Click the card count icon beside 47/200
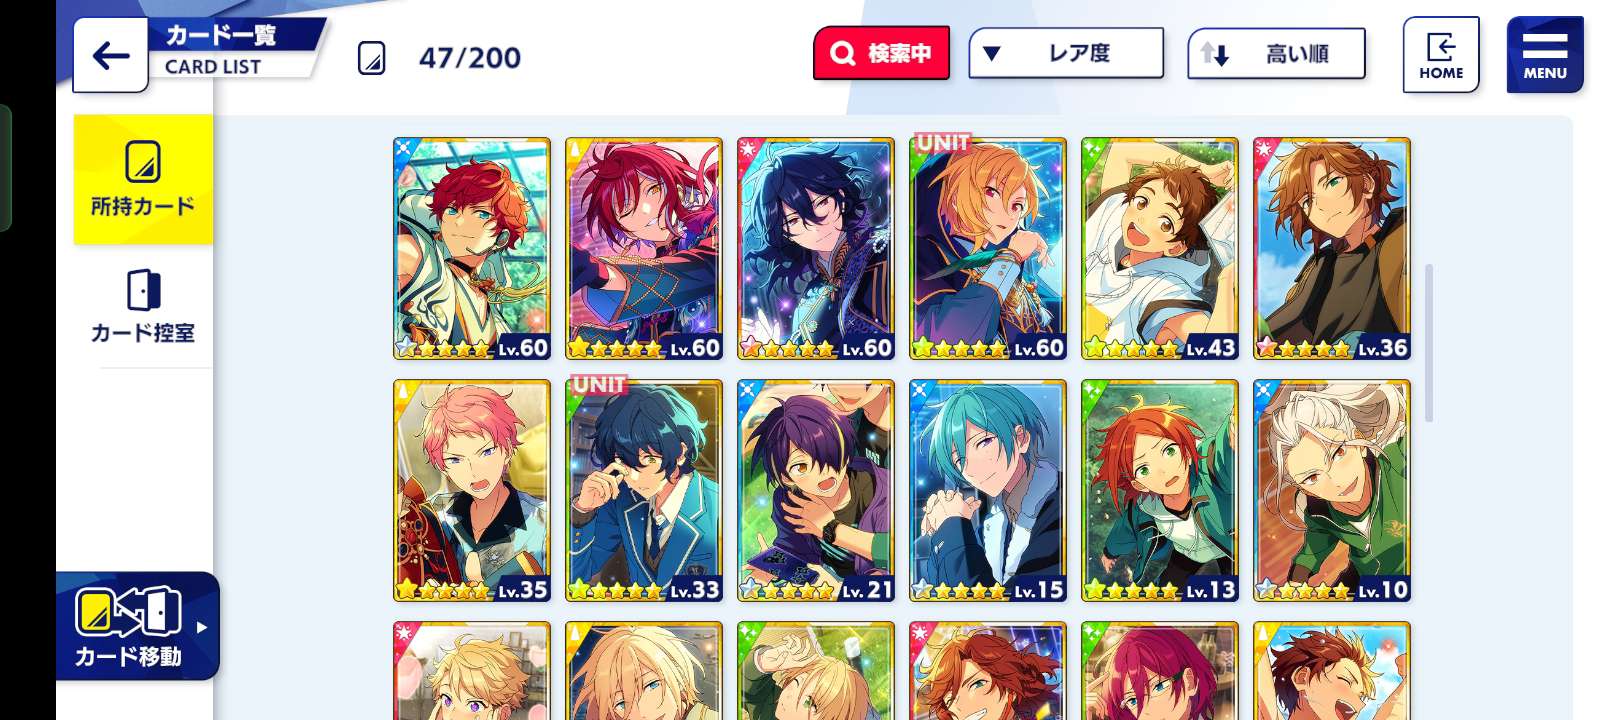This screenshot has width=1600, height=720. 371,58
